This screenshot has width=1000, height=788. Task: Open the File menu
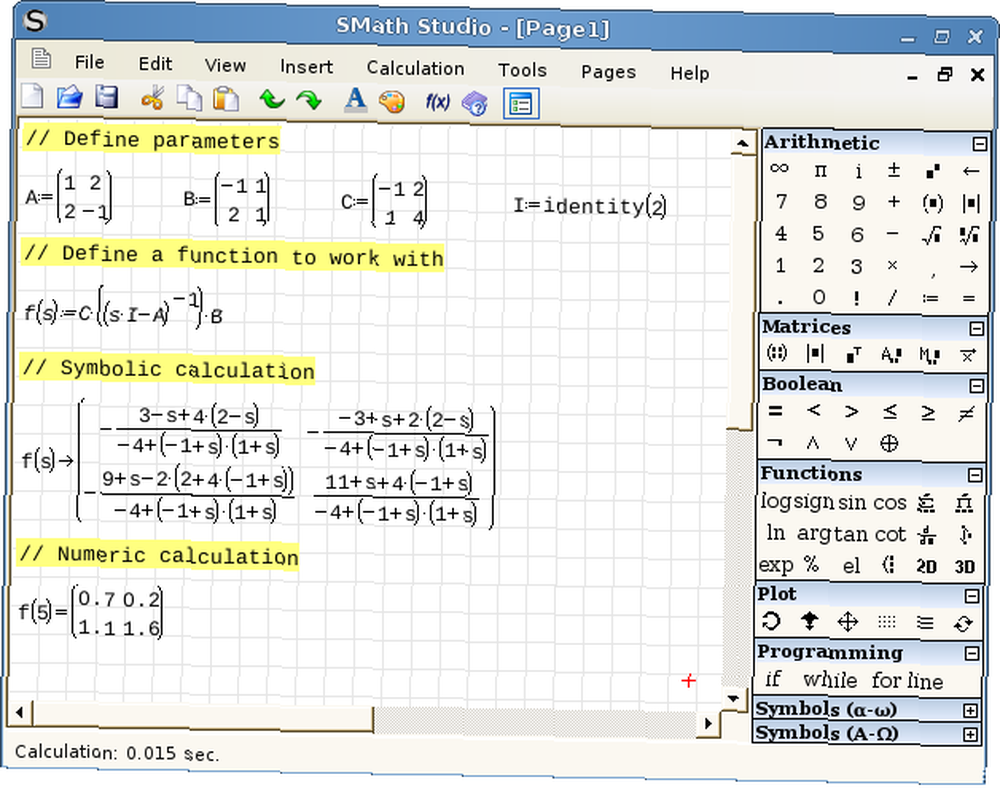tap(89, 62)
